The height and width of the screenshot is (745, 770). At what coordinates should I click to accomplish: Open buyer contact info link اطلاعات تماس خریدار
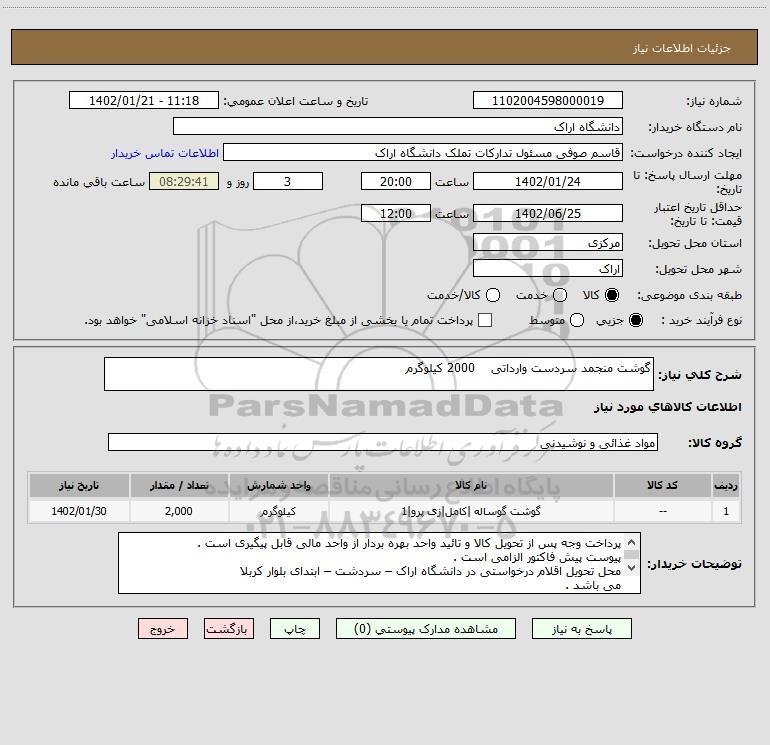pos(165,153)
